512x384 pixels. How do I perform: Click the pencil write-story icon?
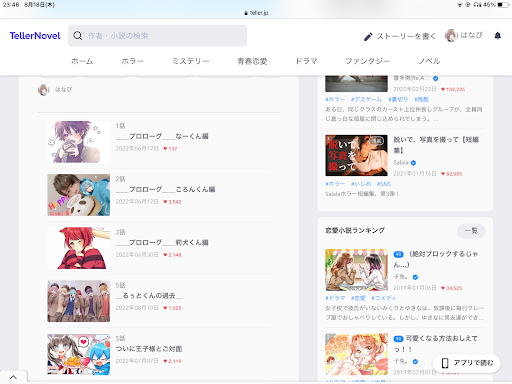[x=368, y=36]
